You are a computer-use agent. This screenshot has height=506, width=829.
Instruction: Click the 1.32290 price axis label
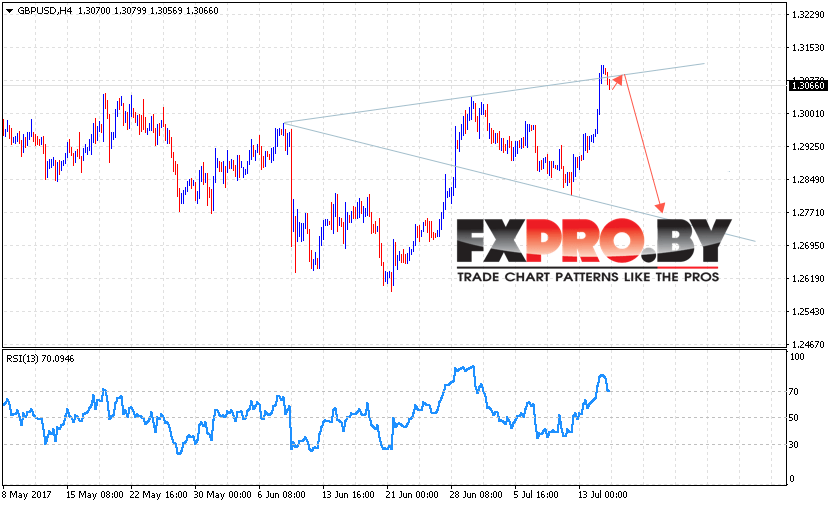pyautogui.click(x=808, y=15)
